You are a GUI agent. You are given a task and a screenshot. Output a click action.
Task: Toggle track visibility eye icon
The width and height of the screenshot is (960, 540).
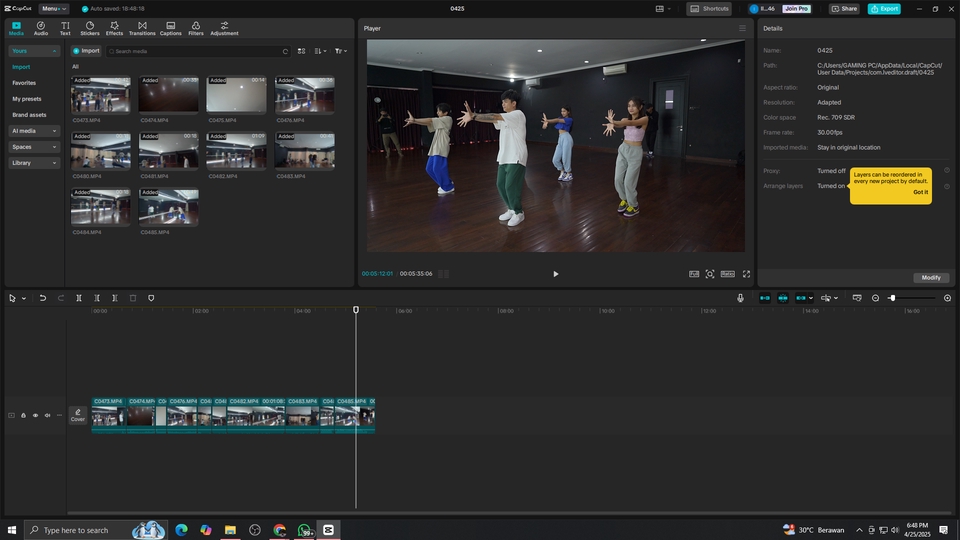coord(35,415)
